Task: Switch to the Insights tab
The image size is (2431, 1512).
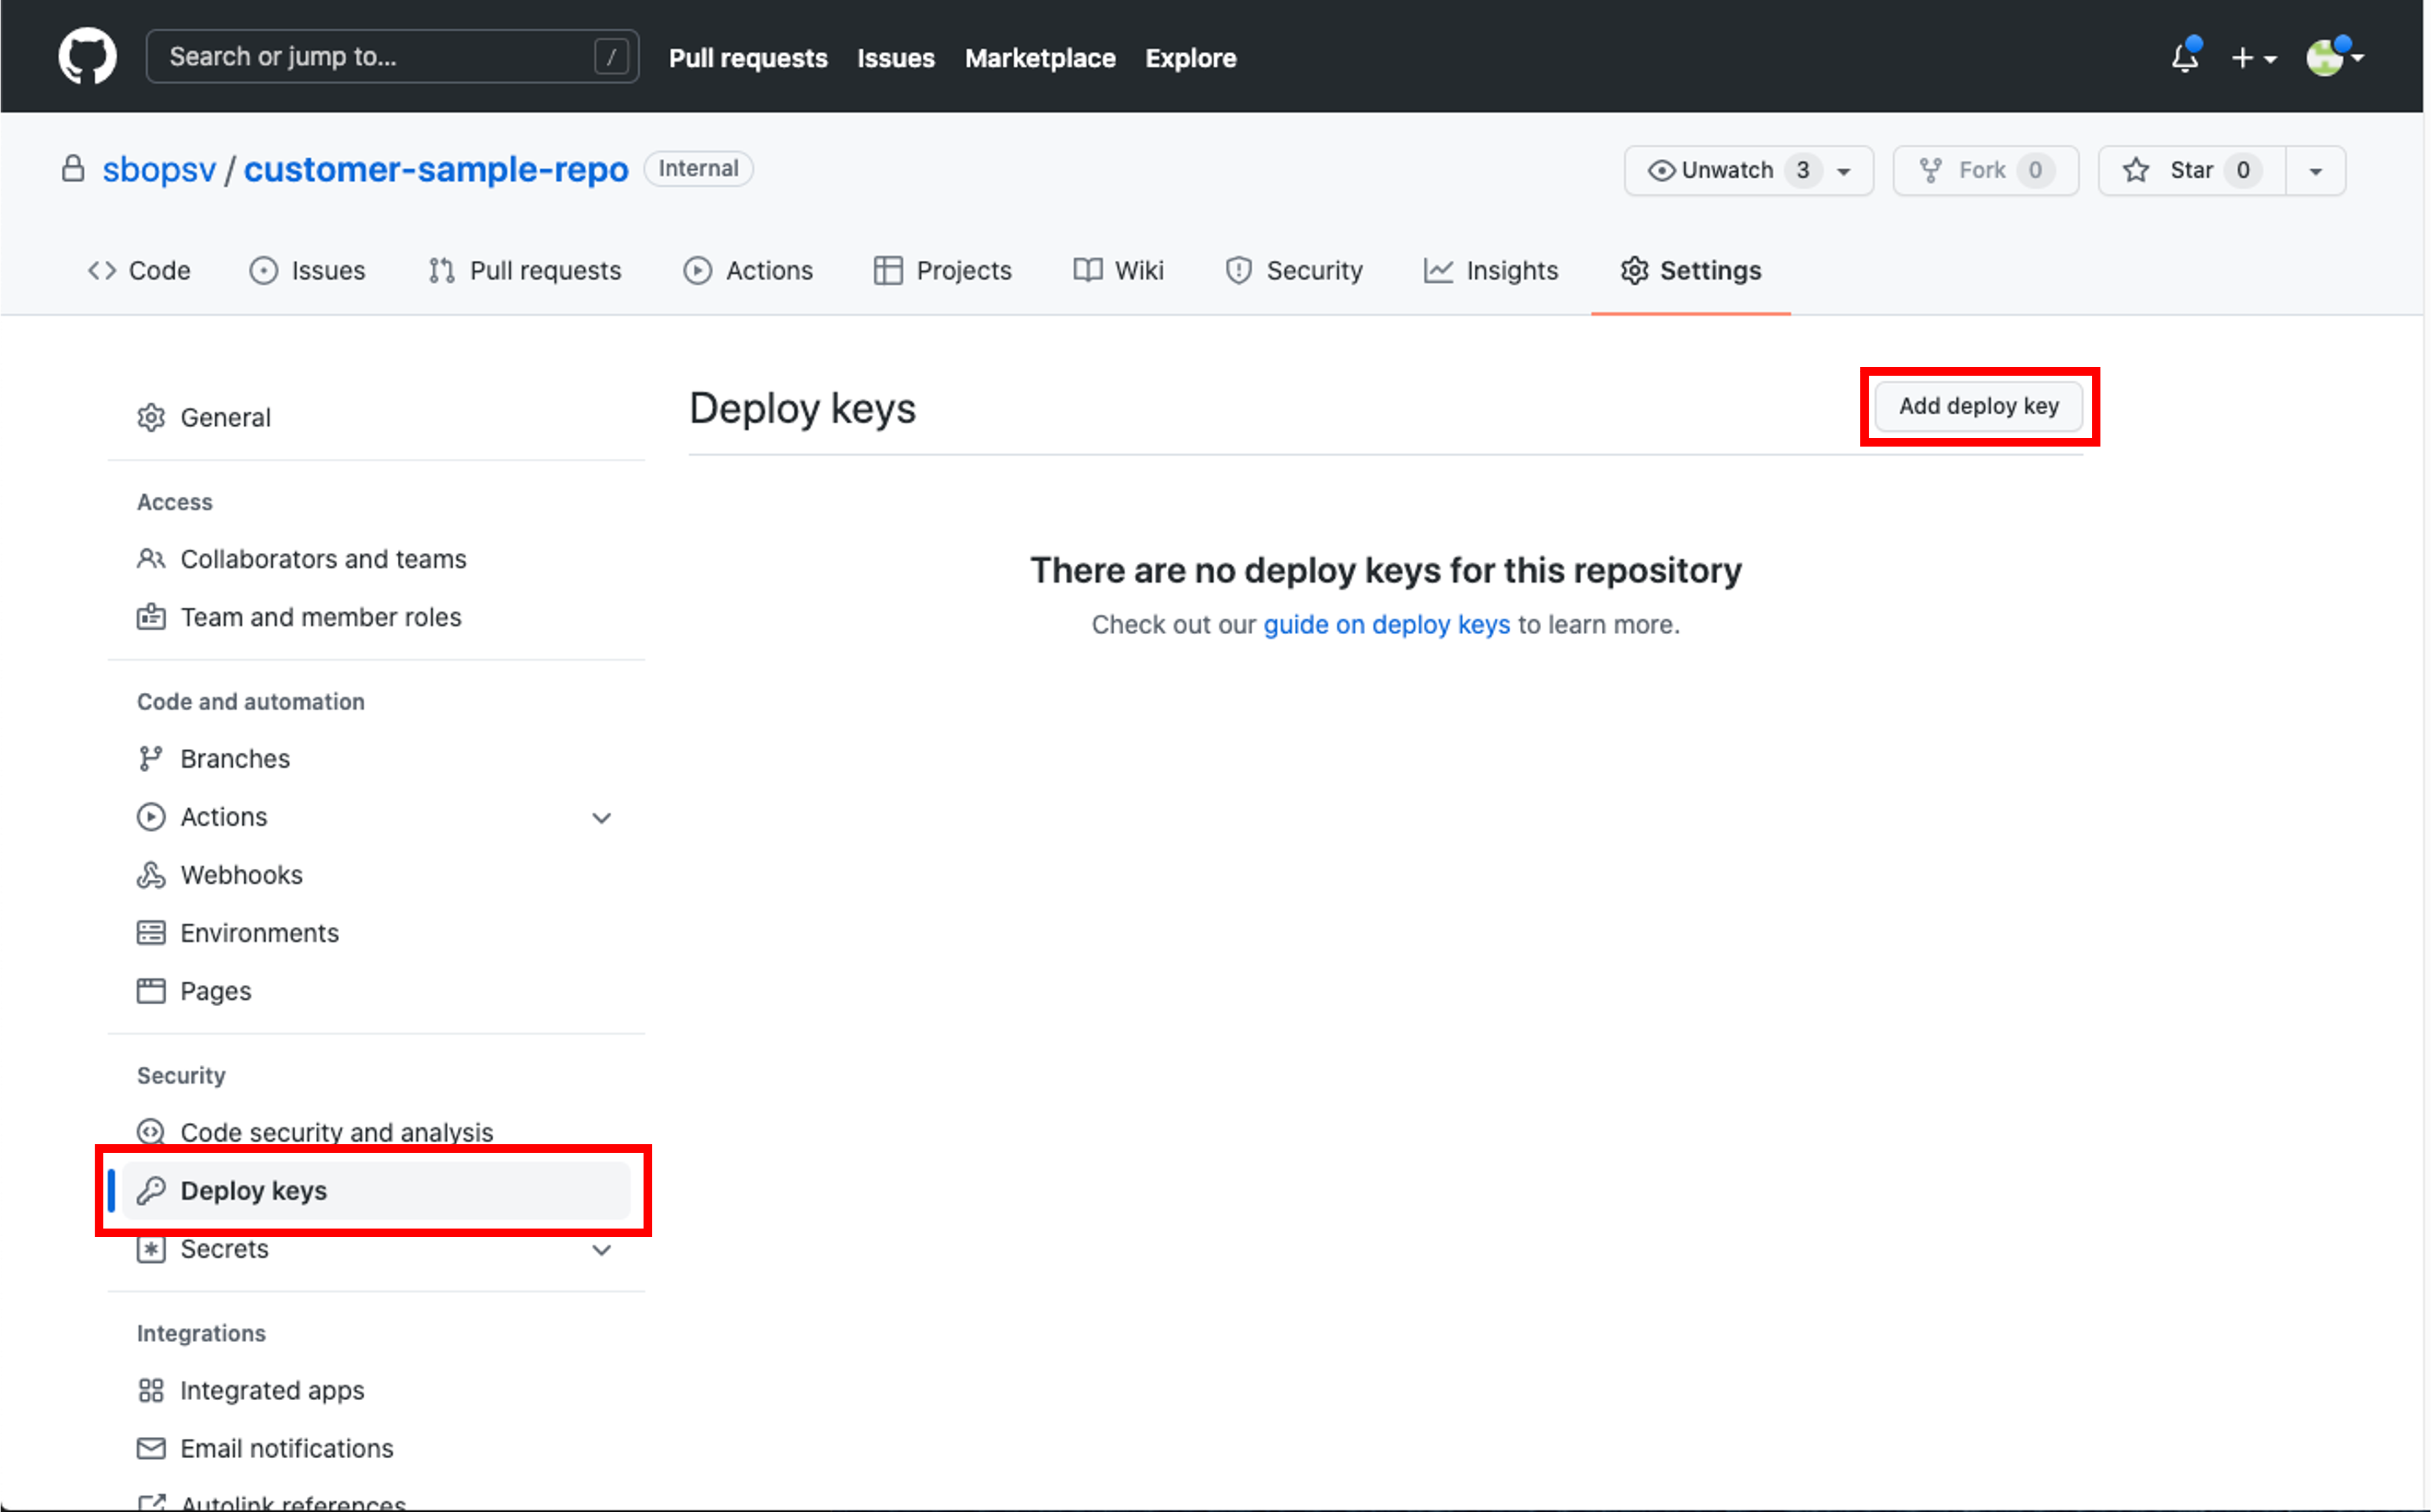Action: 1490,270
